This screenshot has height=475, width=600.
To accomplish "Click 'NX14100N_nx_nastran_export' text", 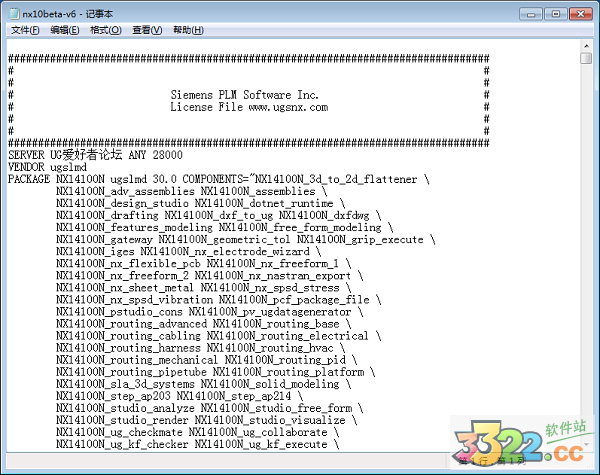I will click(x=272, y=276).
